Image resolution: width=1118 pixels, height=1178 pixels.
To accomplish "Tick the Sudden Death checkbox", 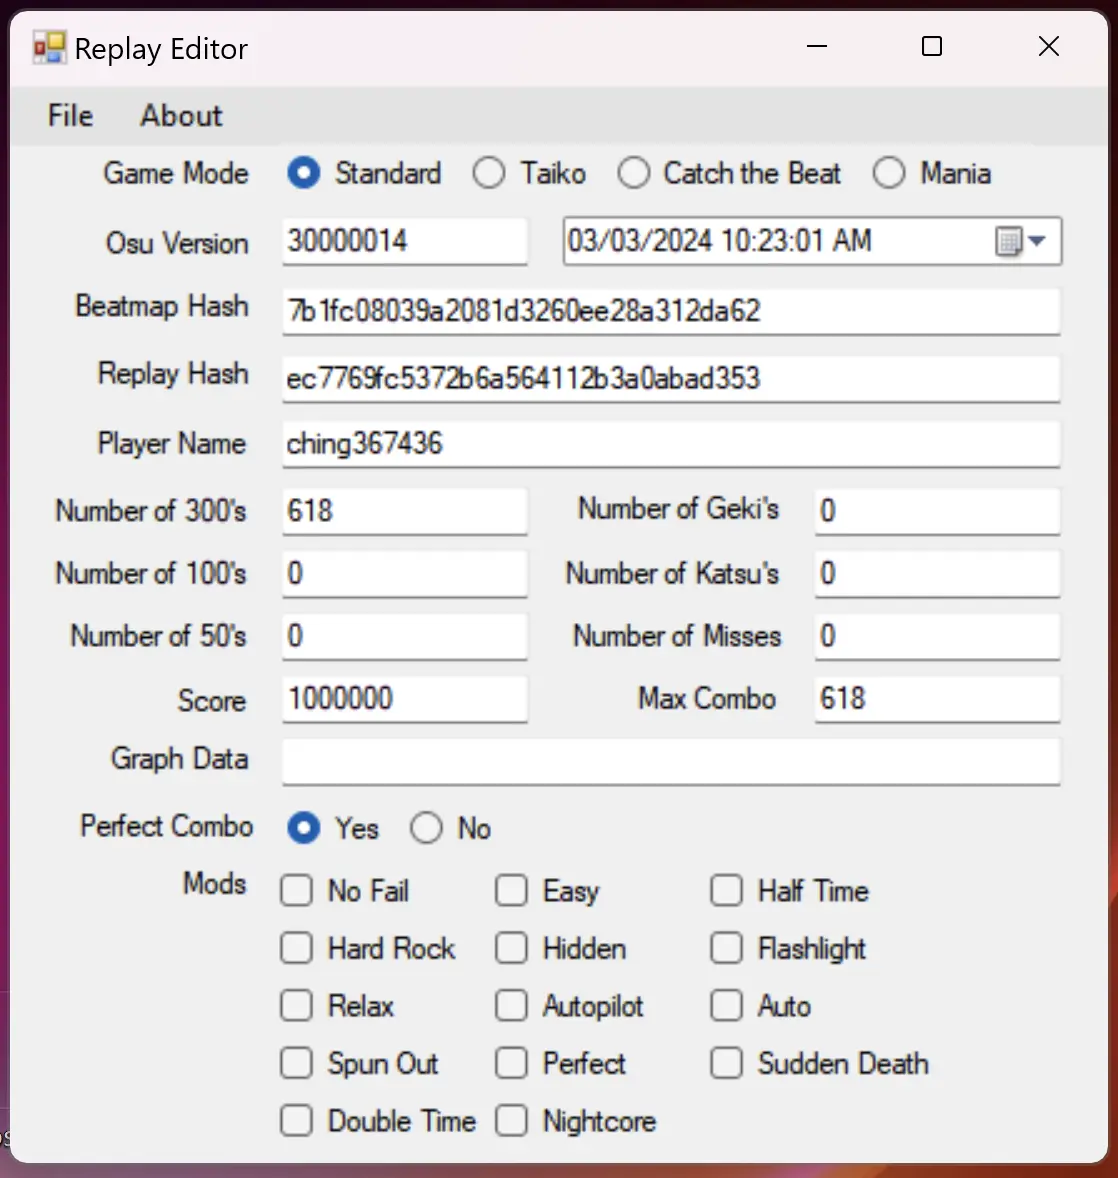I will point(727,1063).
